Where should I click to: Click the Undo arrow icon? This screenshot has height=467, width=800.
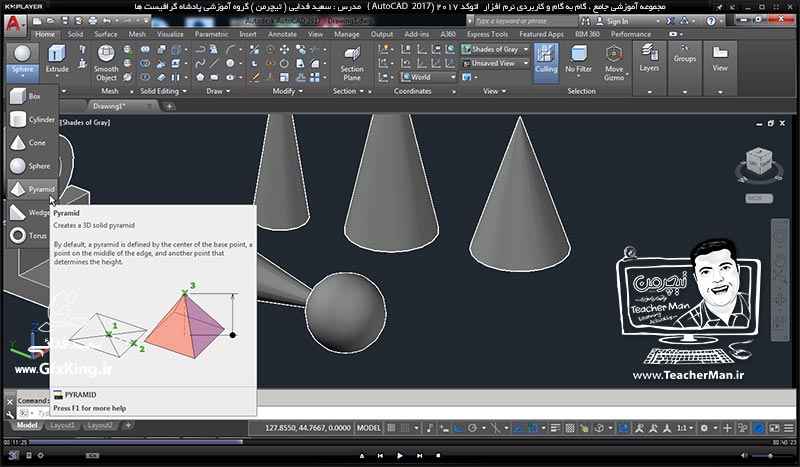coord(106,21)
